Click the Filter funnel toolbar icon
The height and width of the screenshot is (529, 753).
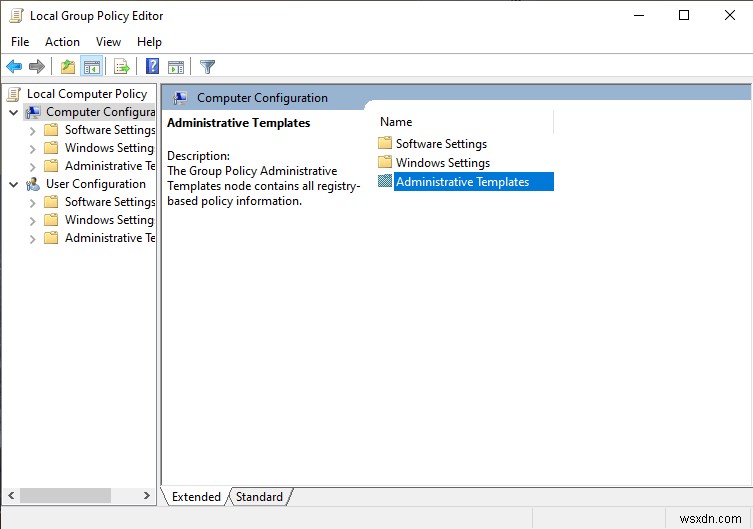point(207,66)
